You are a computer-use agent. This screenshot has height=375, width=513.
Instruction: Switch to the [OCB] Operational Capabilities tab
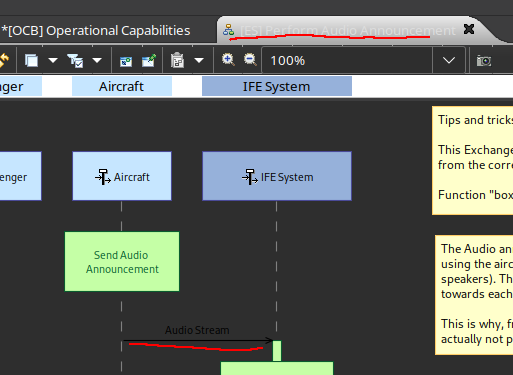point(96,31)
